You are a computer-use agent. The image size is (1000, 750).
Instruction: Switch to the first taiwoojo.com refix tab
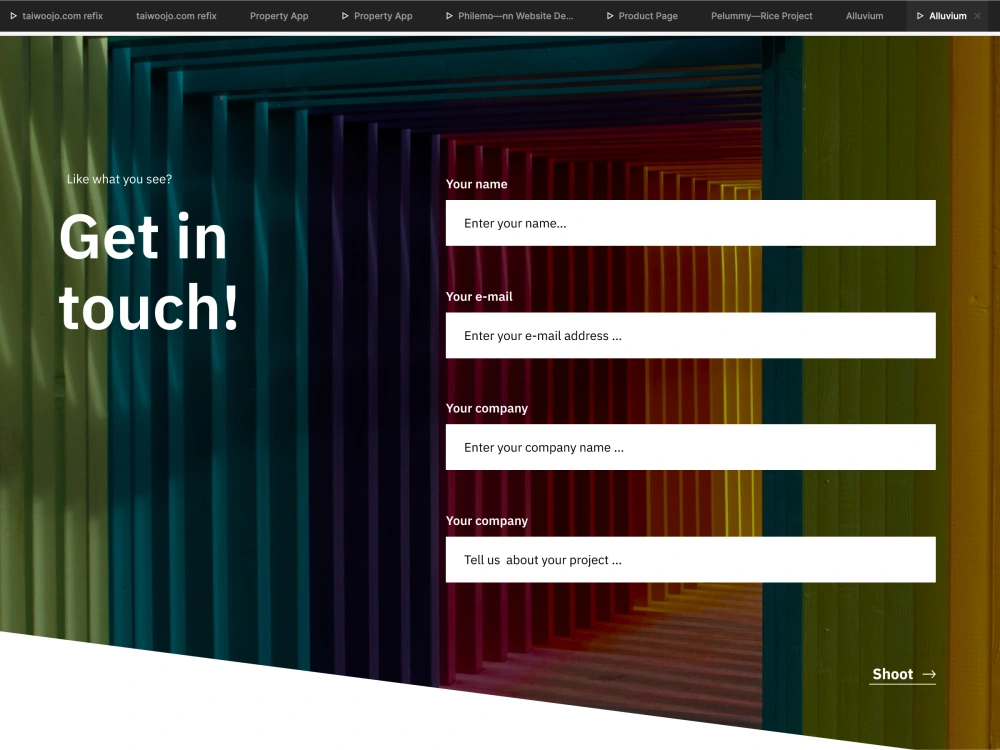coord(62,15)
